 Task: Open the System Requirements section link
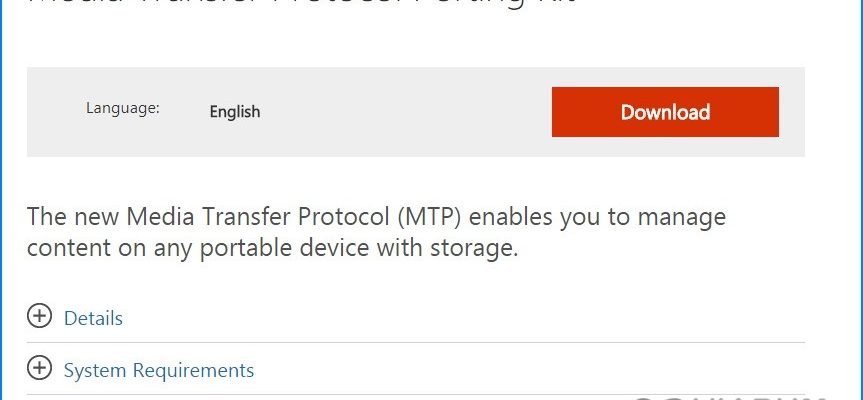159,370
